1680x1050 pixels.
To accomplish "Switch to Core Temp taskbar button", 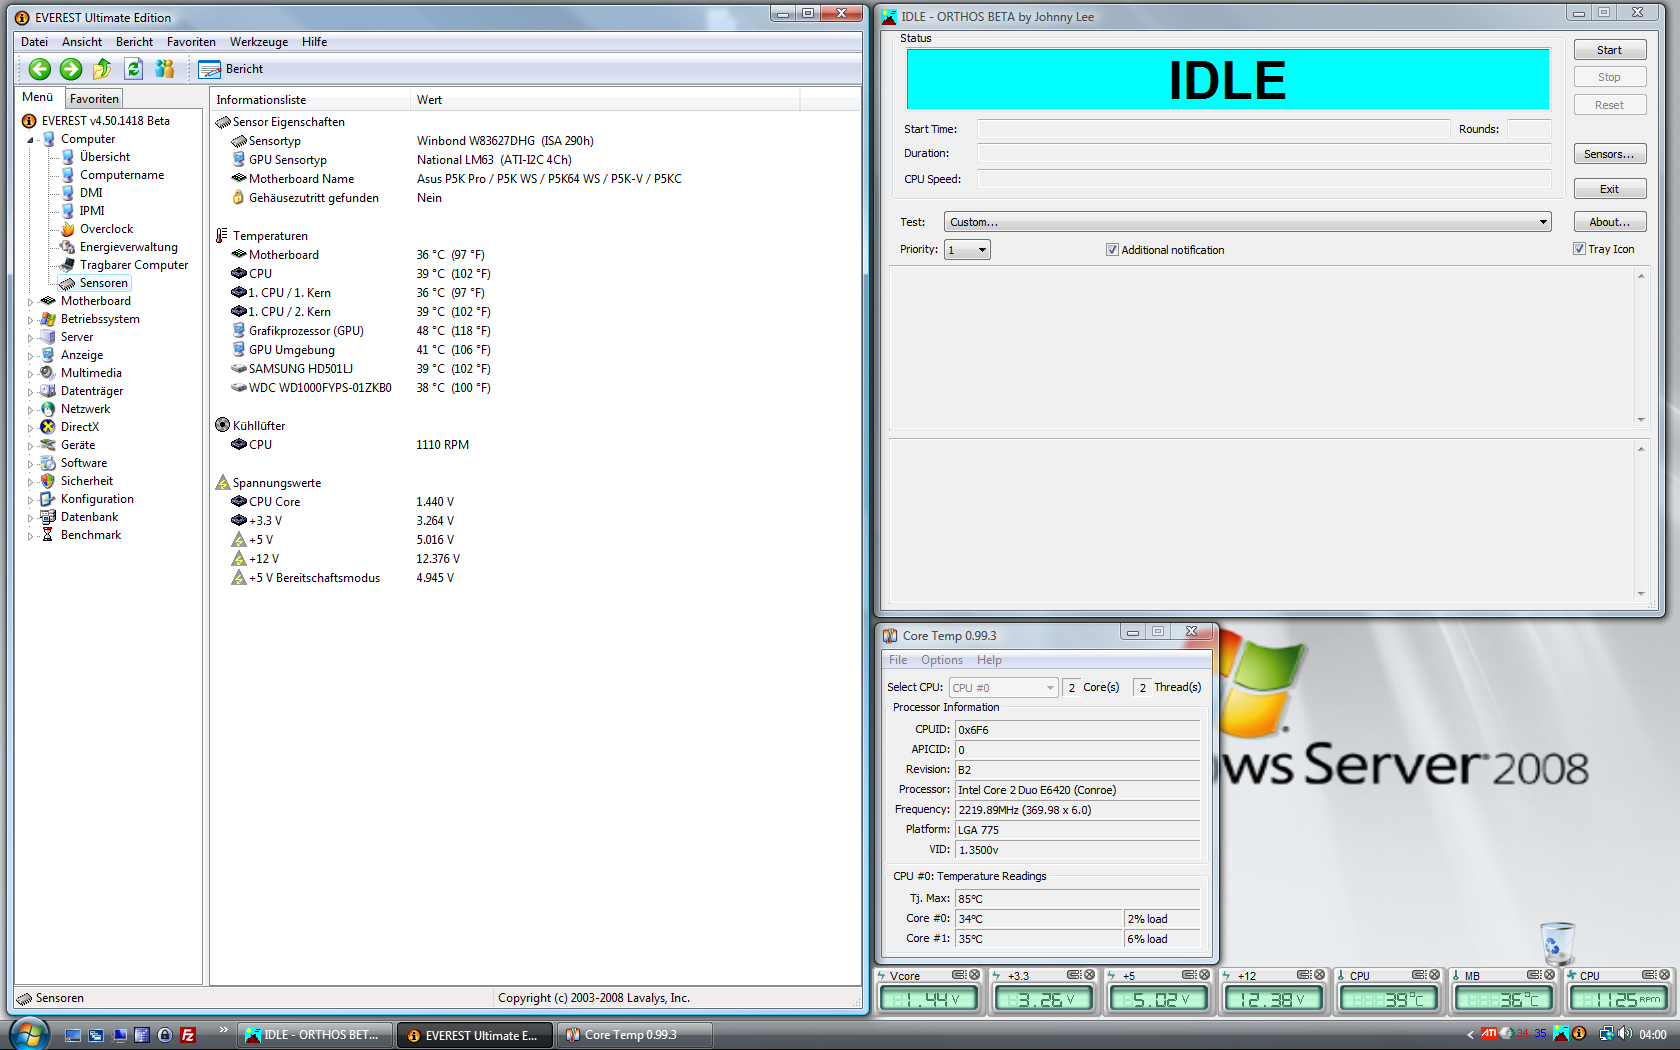I will click(635, 1035).
